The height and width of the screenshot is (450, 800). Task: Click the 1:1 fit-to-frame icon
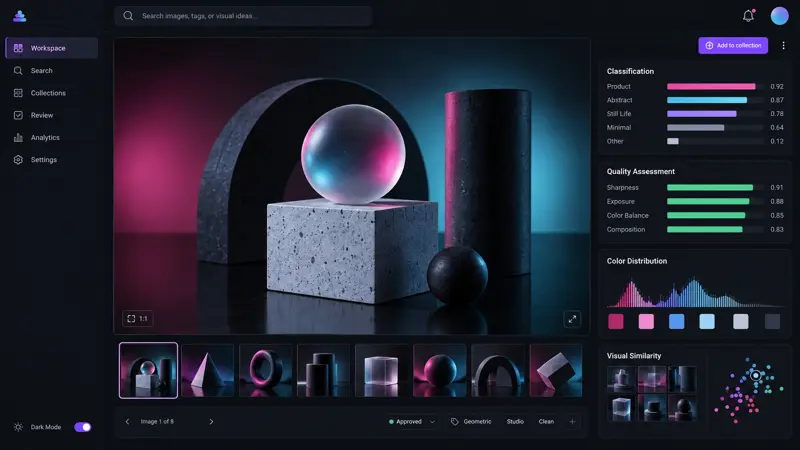131,318
